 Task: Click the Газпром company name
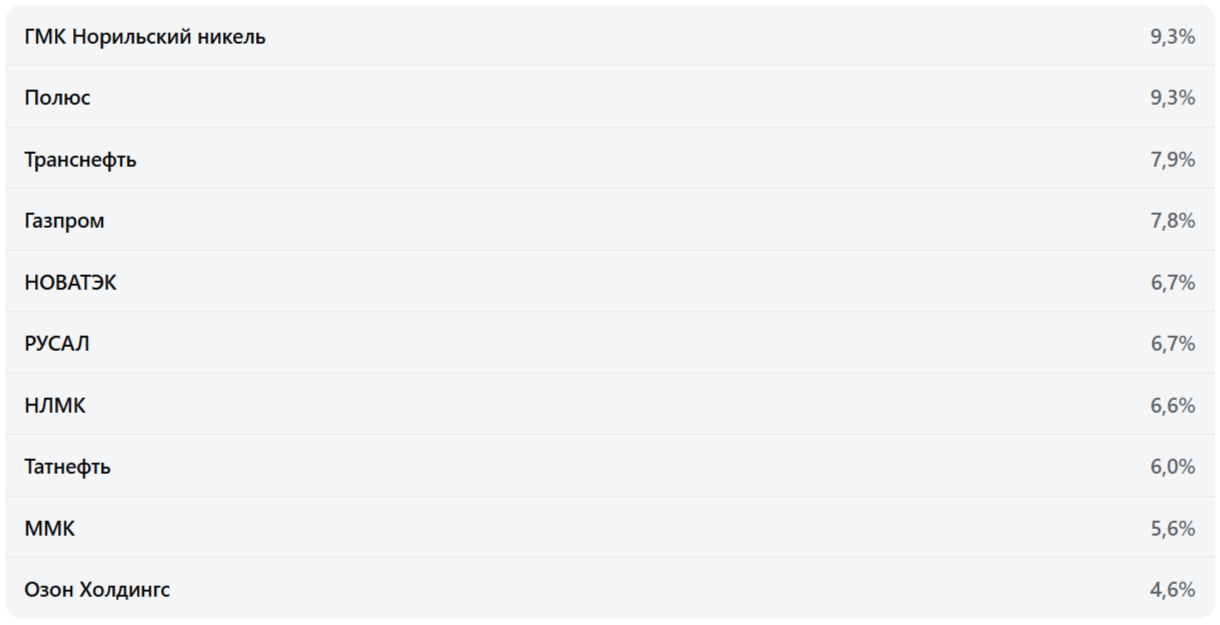(x=64, y=221)
